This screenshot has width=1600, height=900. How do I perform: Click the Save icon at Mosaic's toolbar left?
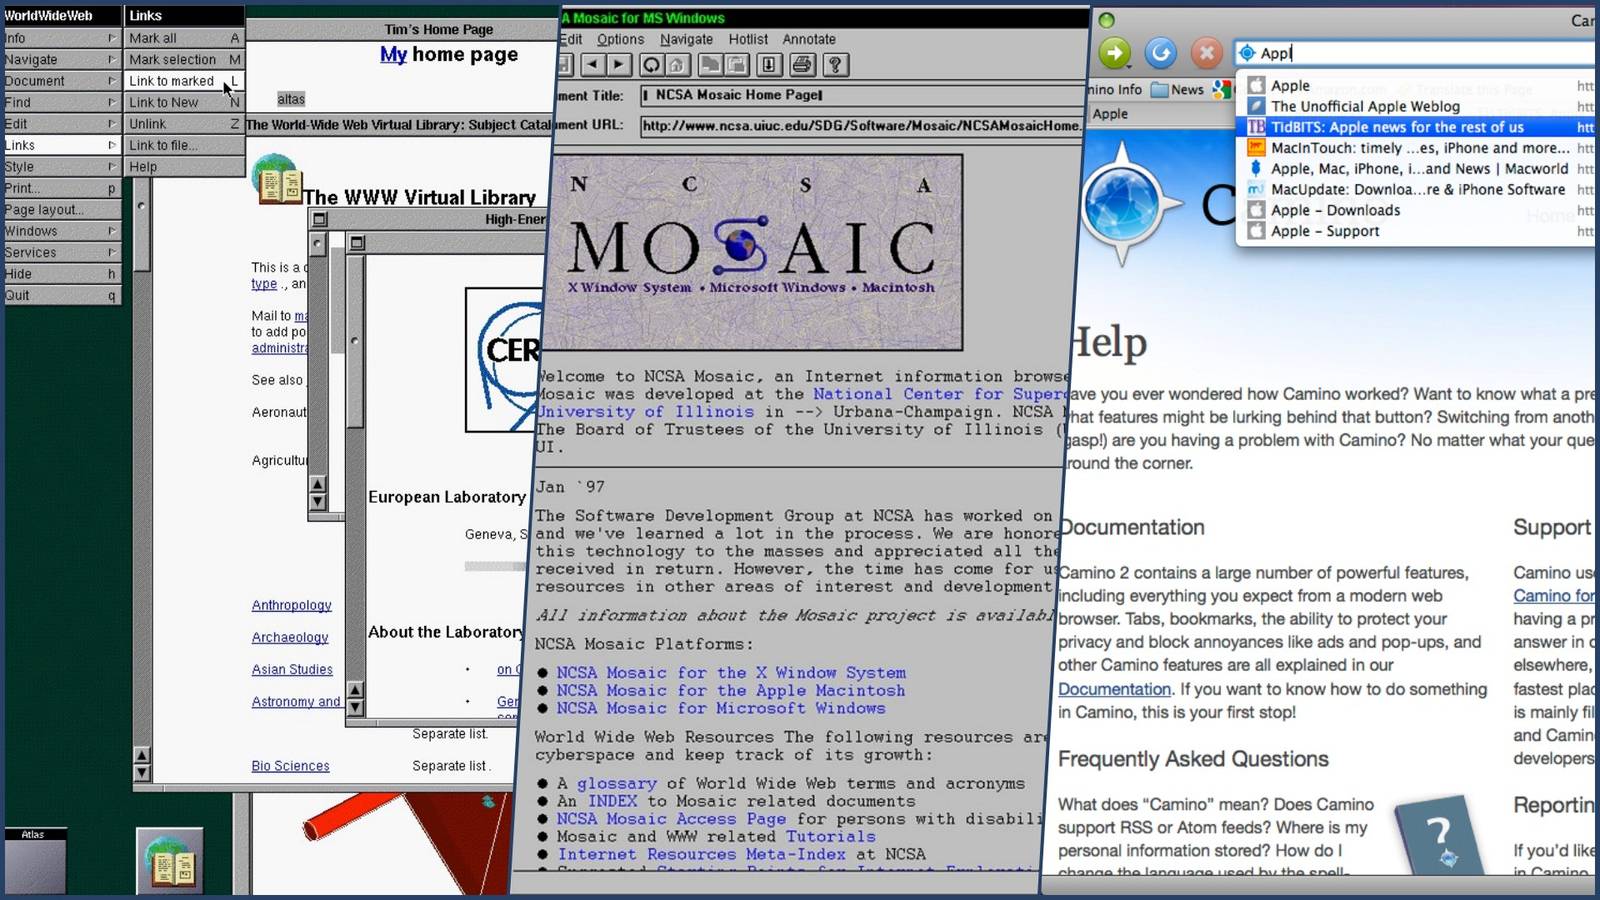pyautogui.click(x=564, y=64)
